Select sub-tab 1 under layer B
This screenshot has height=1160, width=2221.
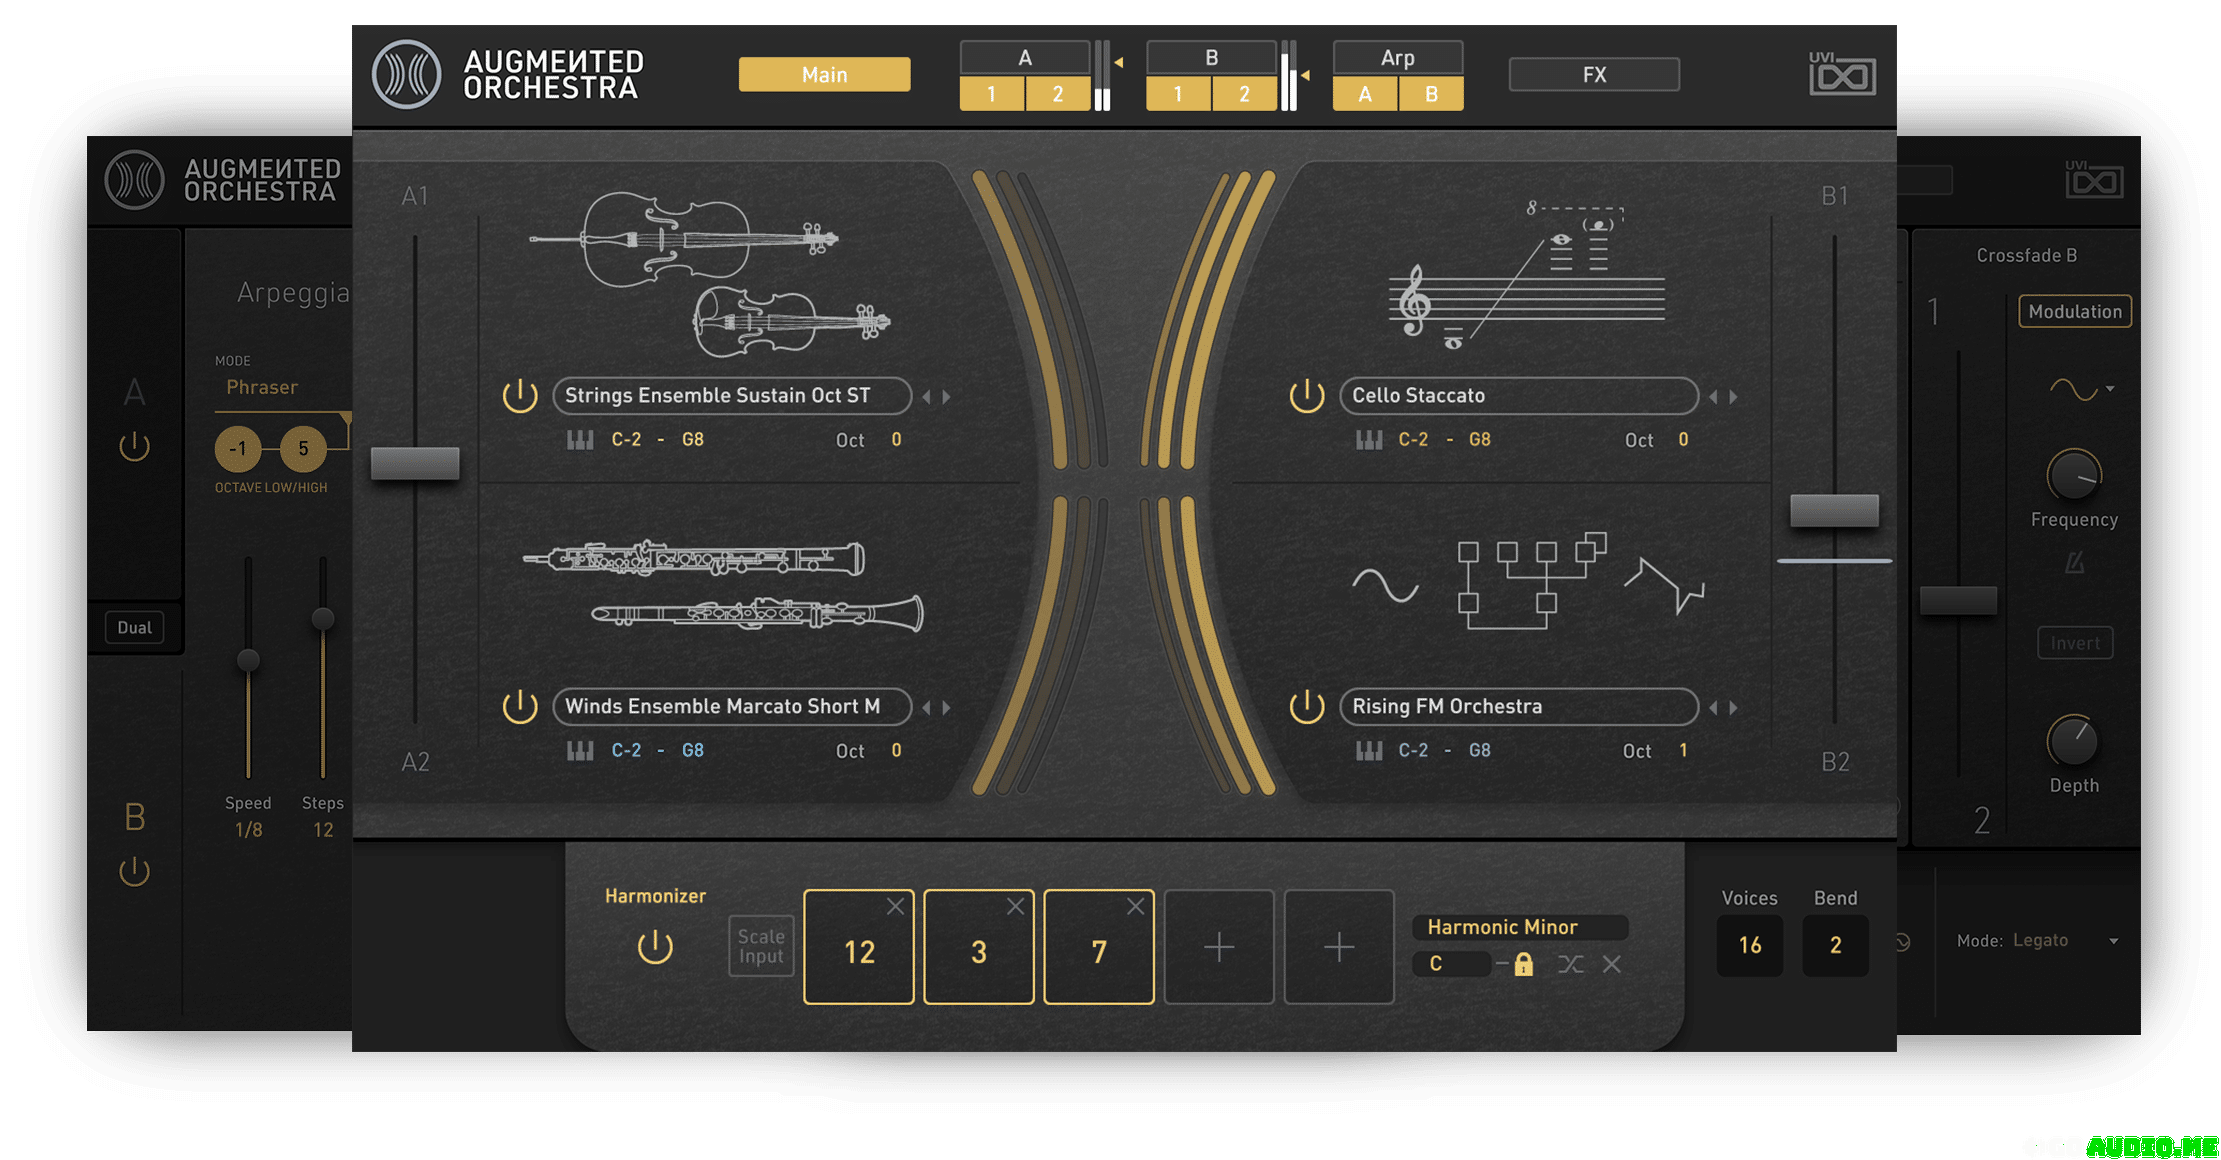(1178, 94)
